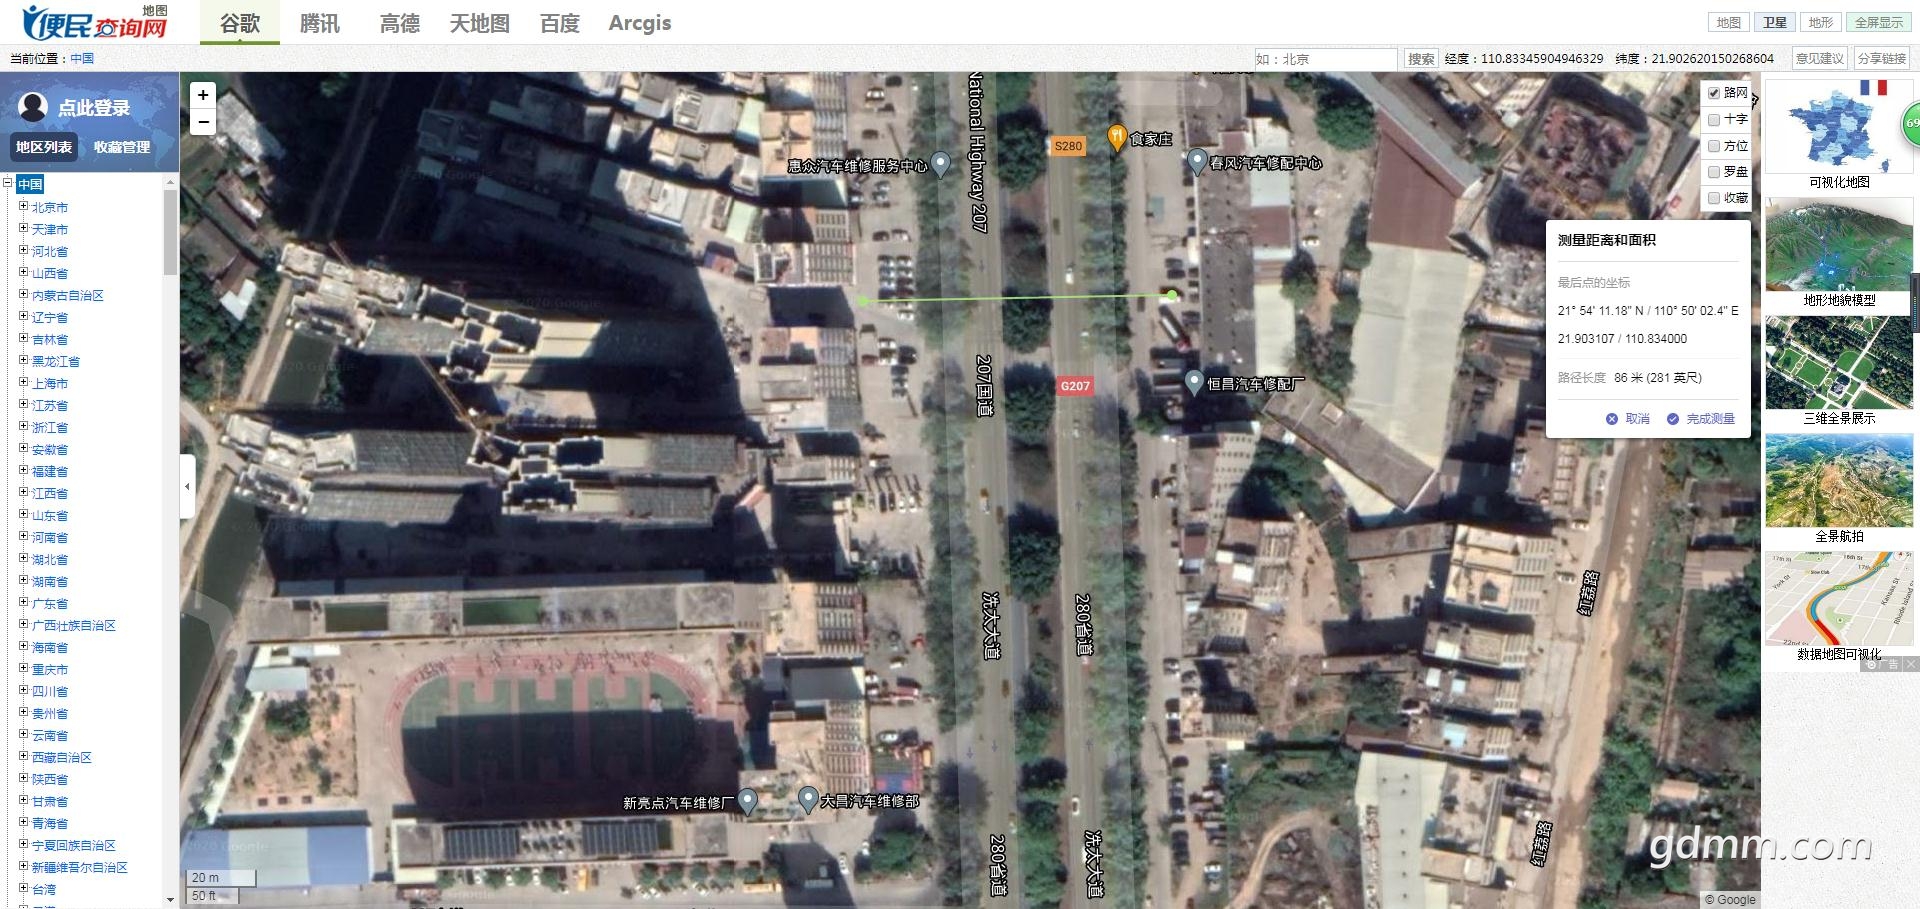Enable the 方位 orientation checkbox
The image size is (1920, 909).
click(1714, 146)
